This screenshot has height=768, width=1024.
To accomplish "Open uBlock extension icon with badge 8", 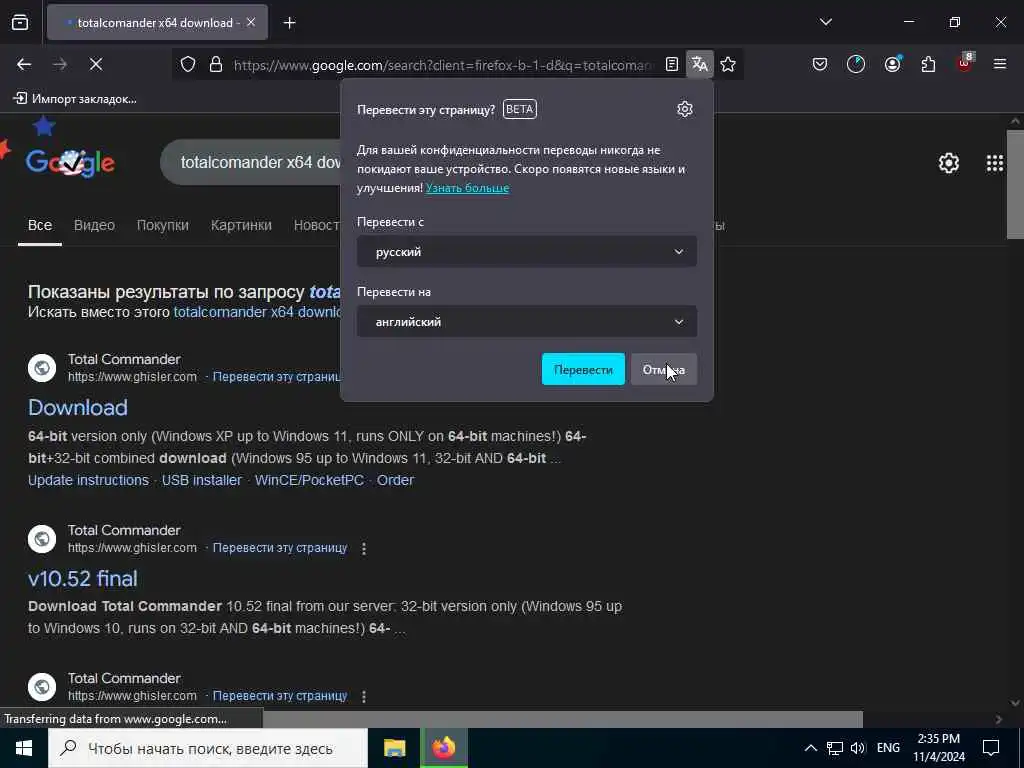I will pyautogui.click(x=965, y=63).
